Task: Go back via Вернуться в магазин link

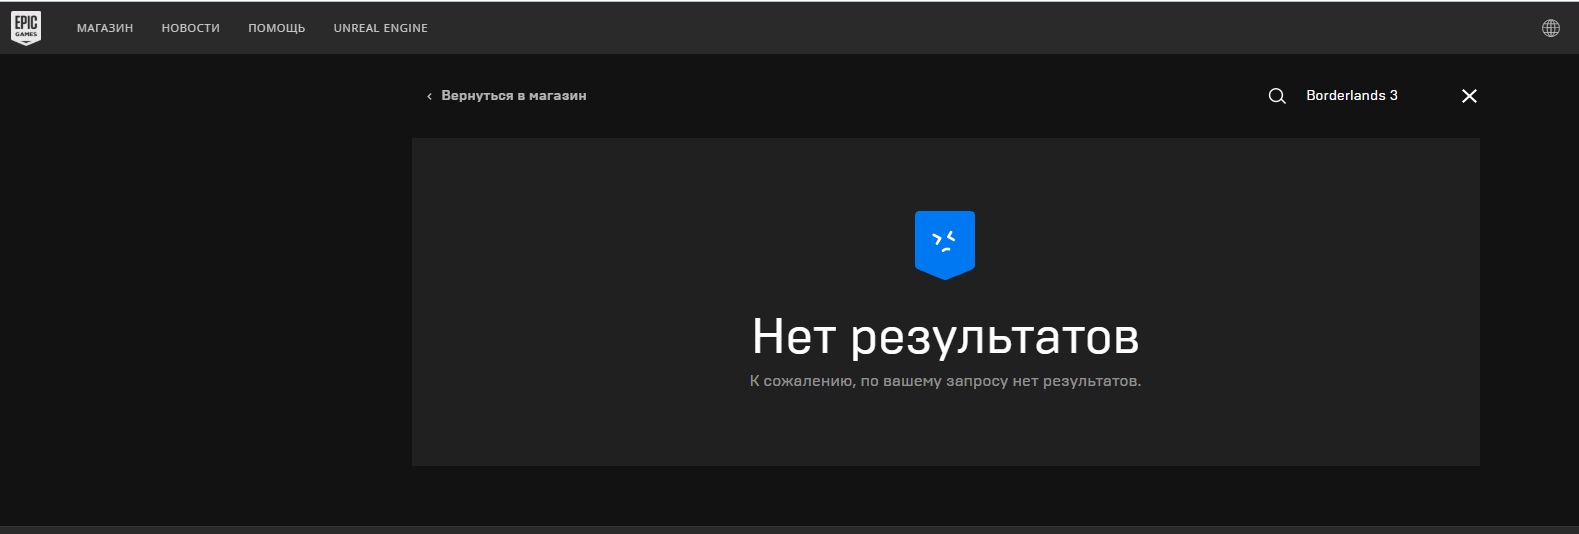Action: pyautogui.click(x=507, y=96)
